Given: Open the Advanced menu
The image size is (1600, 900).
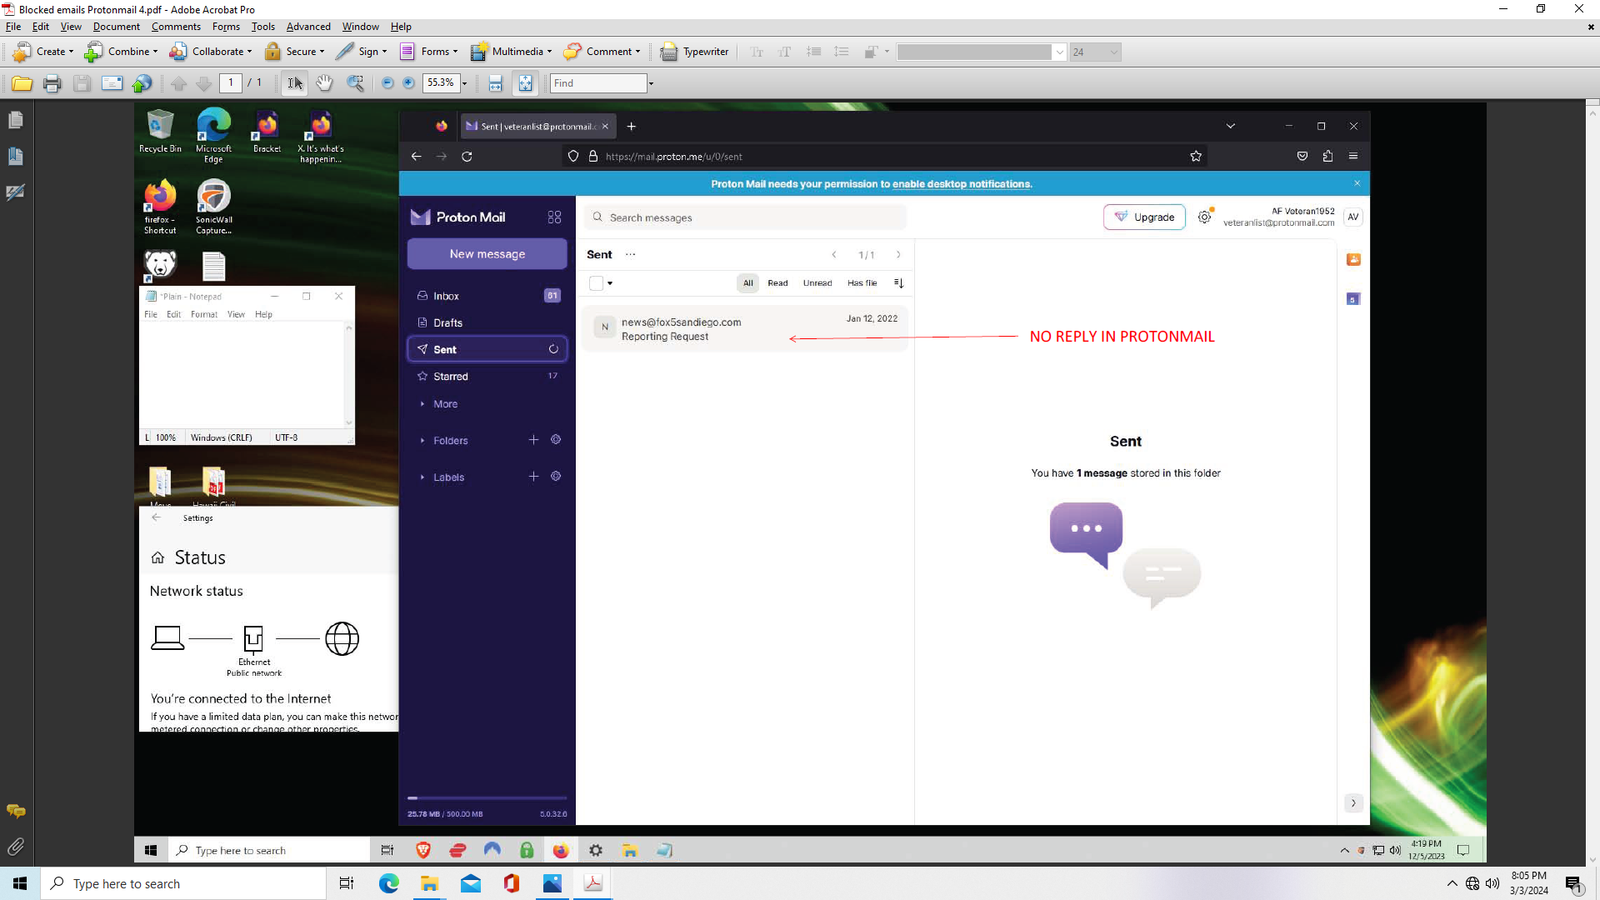Looking at the screenshot, I should coord(308,27).
